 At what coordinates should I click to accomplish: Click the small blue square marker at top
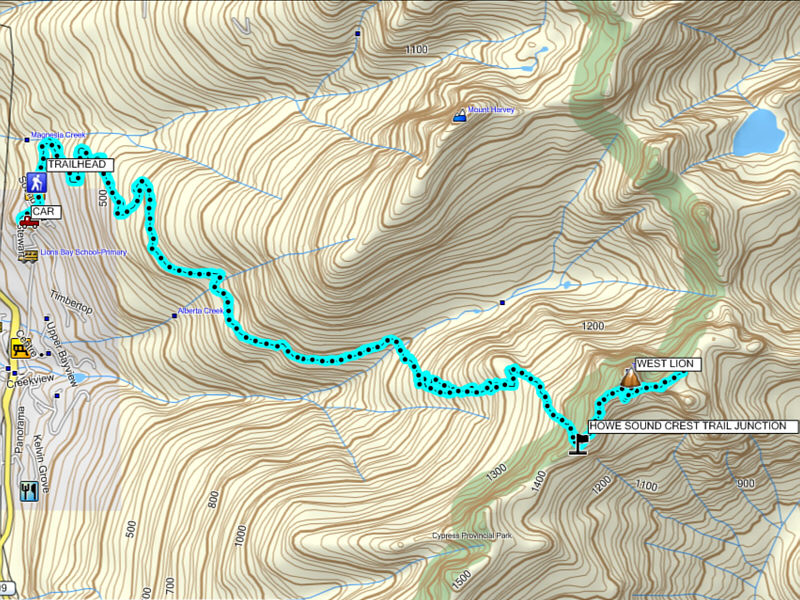coord(358,34)
